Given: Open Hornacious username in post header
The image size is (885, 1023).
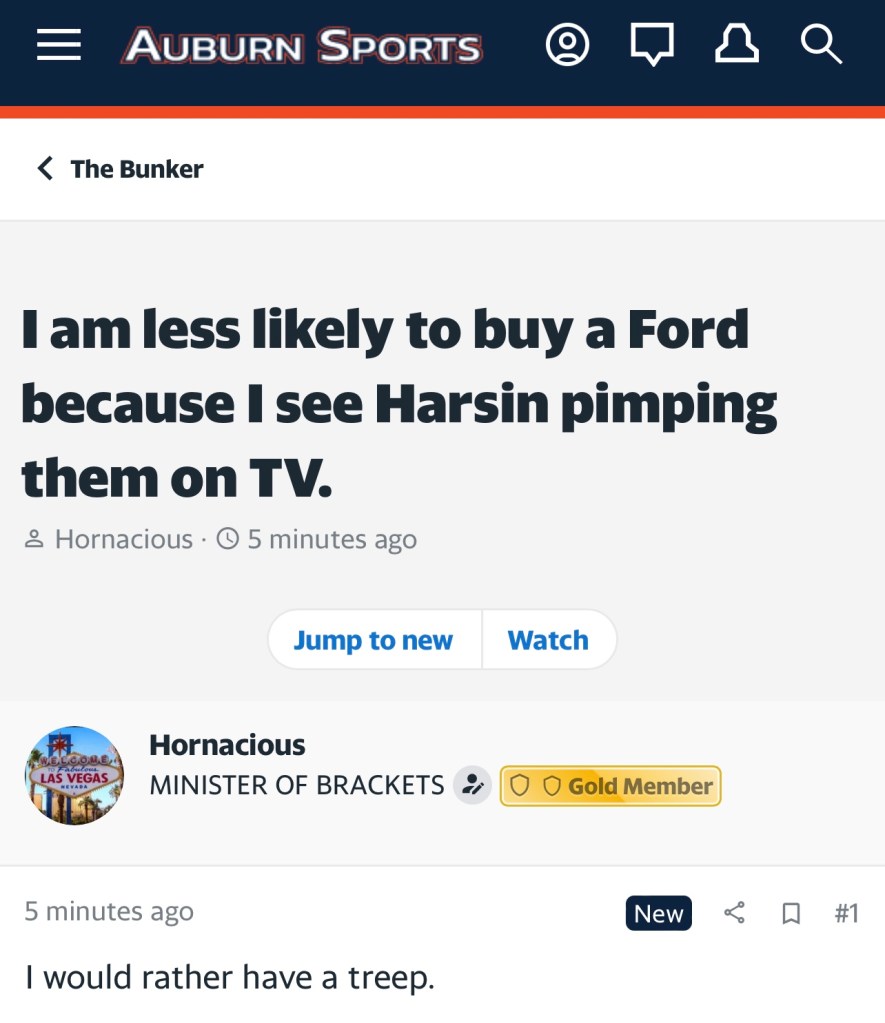Looking at the screenshot, I should (x=227, y=745).
